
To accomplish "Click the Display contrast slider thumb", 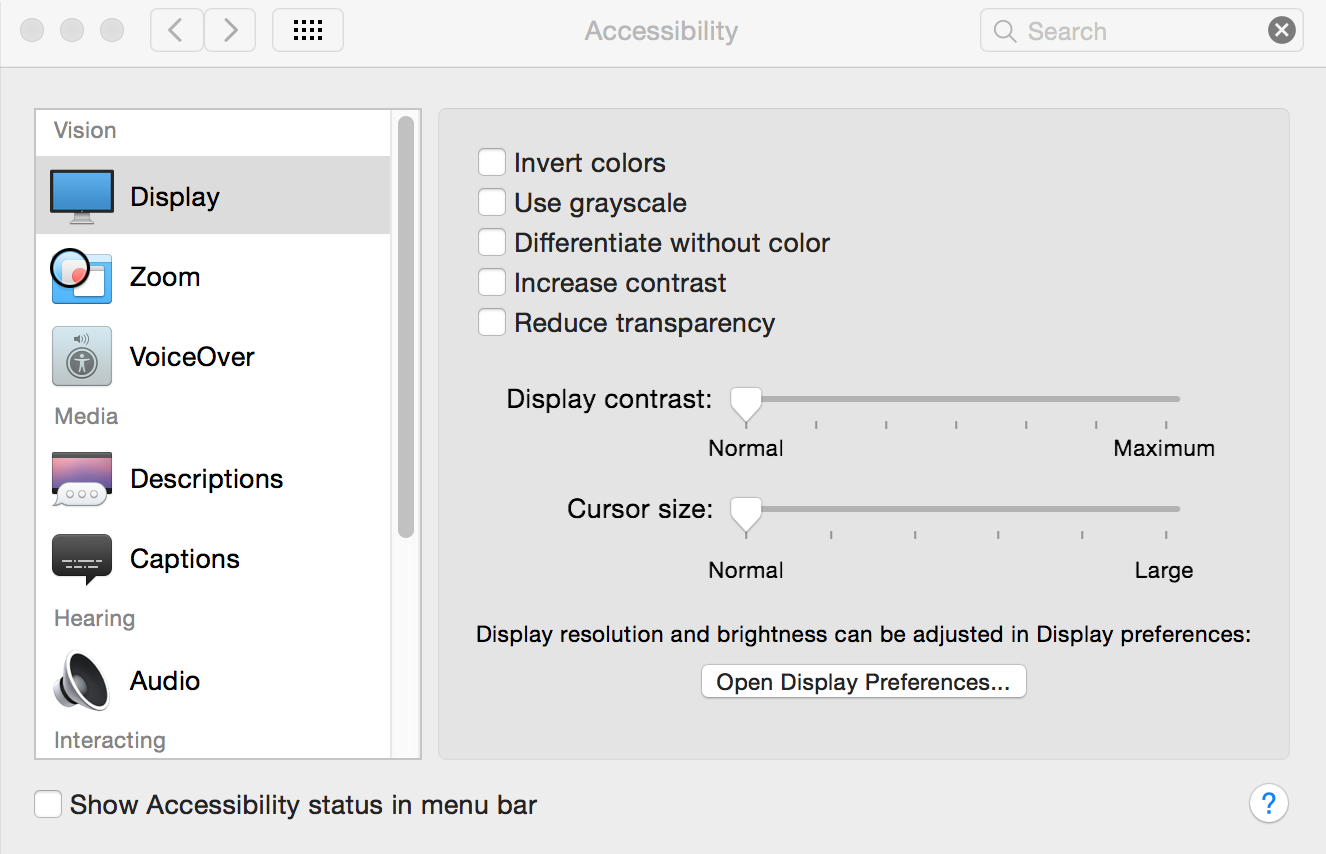I will click(746, 402).
